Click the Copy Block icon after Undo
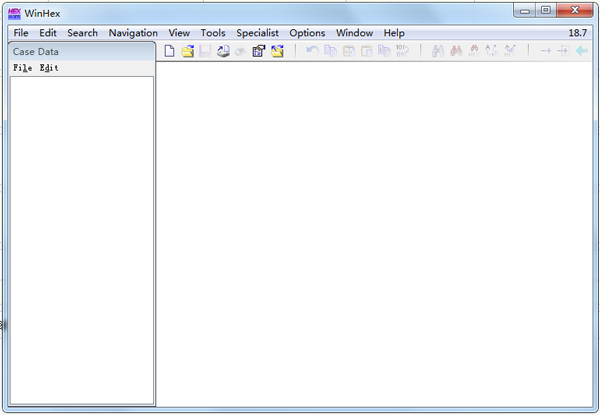This screenshot has width=600, height=415. tap(330, 50)
